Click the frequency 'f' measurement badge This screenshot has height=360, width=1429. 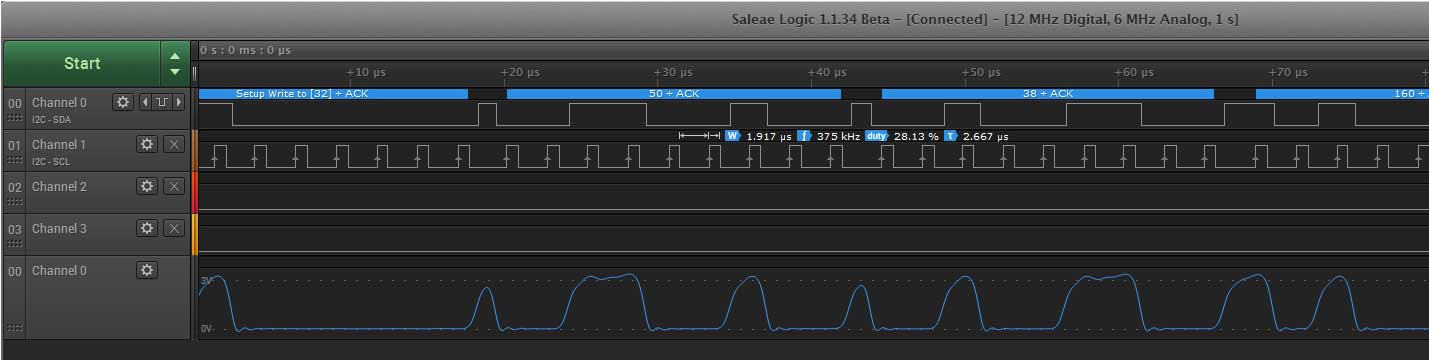pyautogui.click(x=804, y=136)
